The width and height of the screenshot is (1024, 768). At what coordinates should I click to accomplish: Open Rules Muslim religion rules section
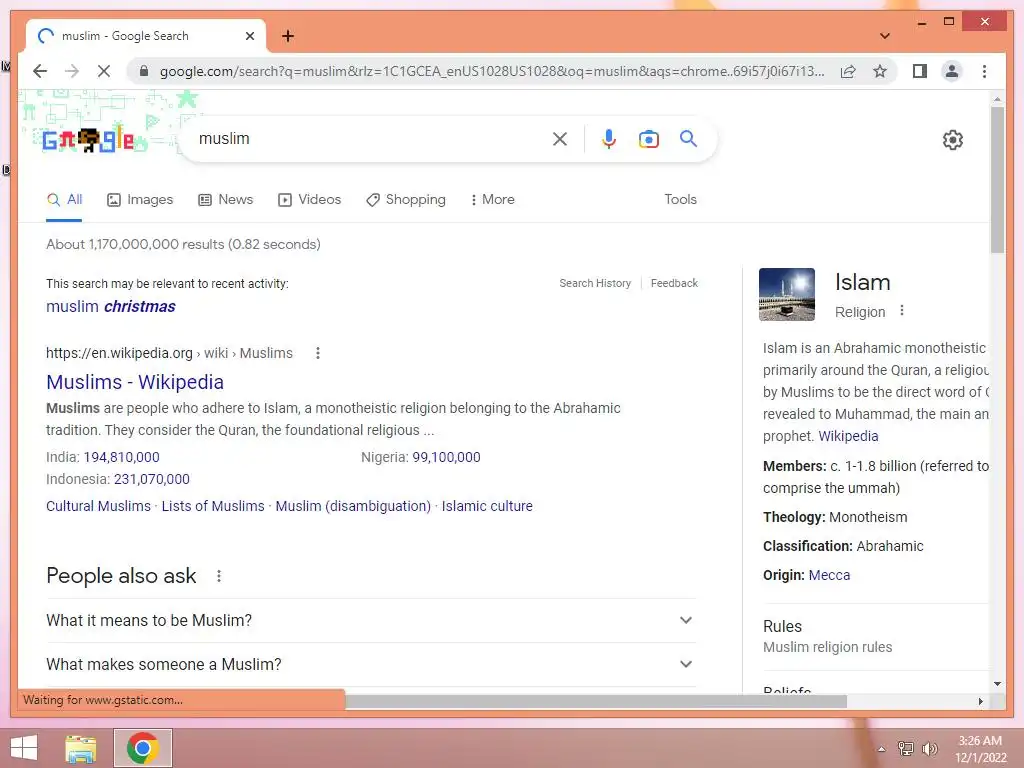[x=876, y=636]
